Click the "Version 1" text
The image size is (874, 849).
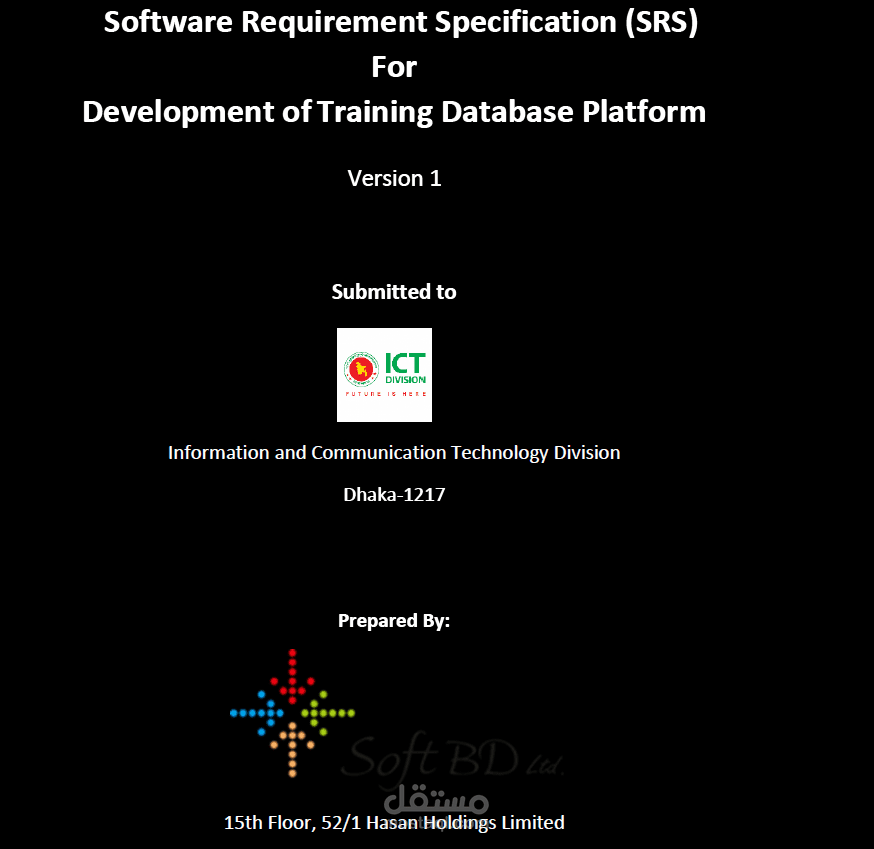394,178
